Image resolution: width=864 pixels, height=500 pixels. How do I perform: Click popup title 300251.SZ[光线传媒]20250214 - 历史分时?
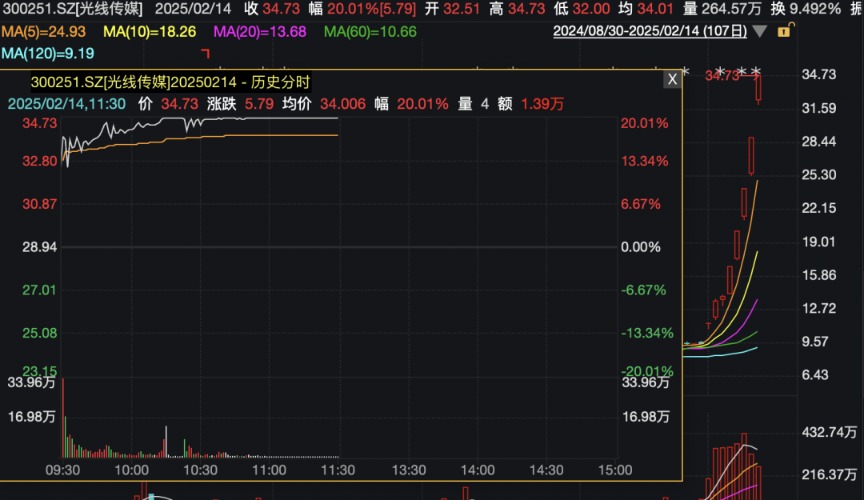tap(170, 83)
